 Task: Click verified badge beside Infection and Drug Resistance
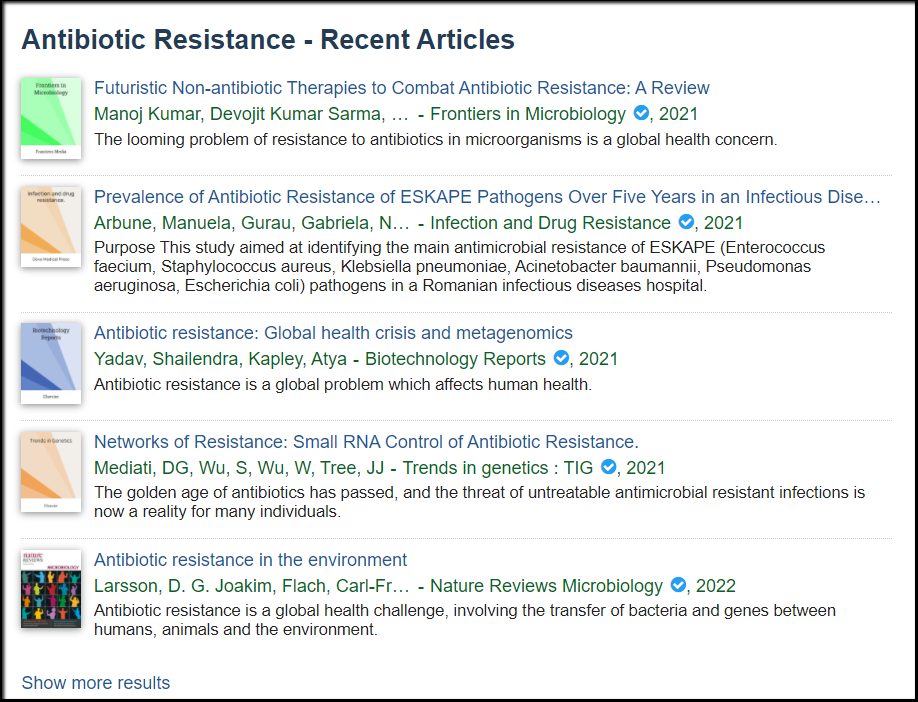[686, 222]
